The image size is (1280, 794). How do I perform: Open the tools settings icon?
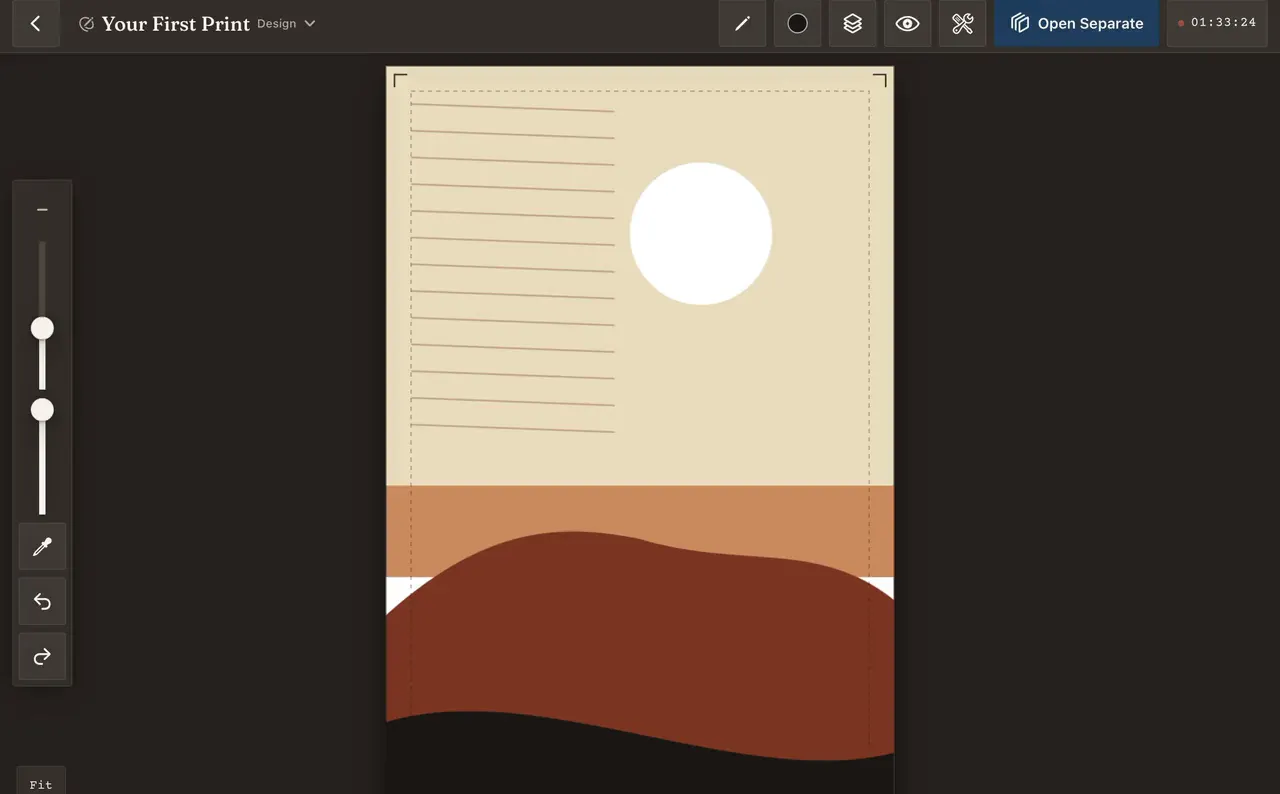(x=962, y=23)
